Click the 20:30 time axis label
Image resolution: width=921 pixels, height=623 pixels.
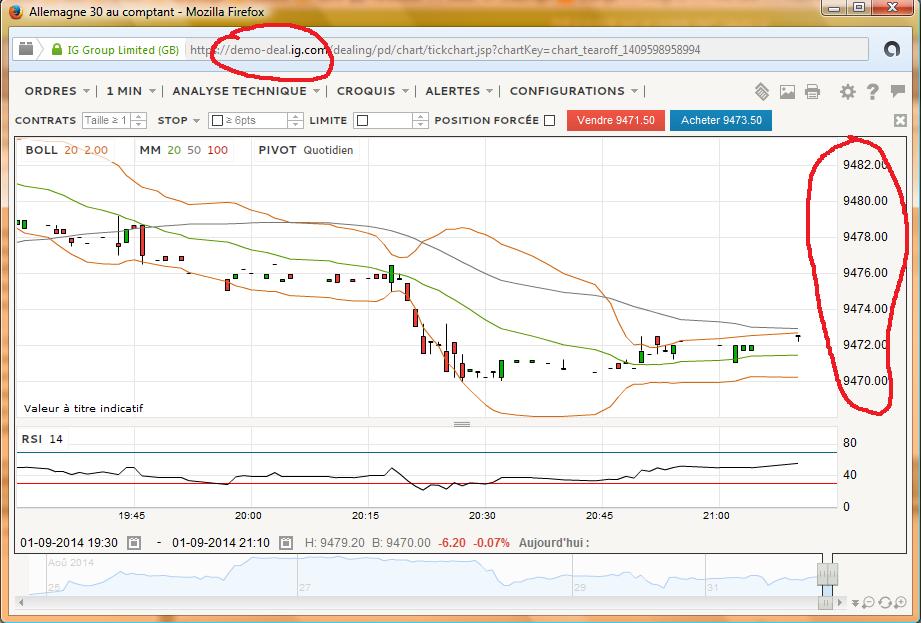pyautogui.click(x=482, y=516)
